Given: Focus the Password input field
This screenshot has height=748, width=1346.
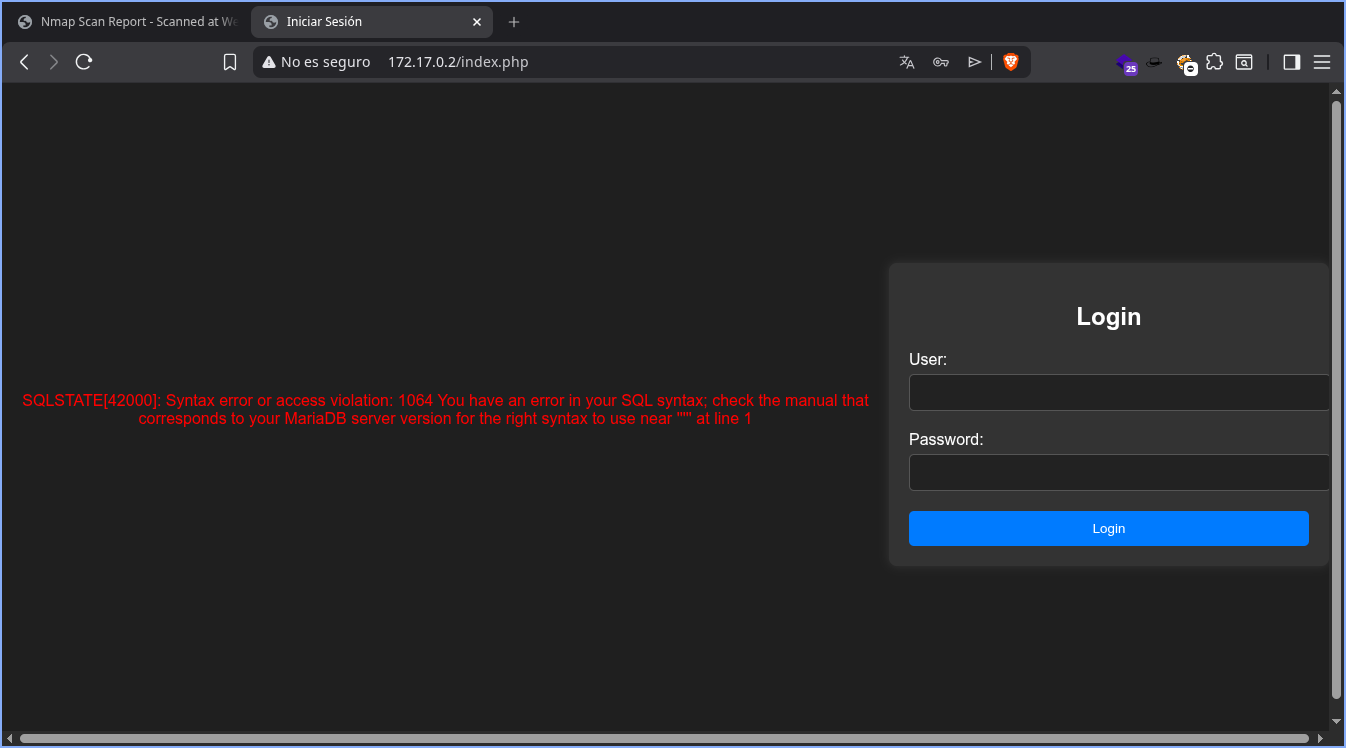Looking at the screenshot, I should click(1118, 473).
